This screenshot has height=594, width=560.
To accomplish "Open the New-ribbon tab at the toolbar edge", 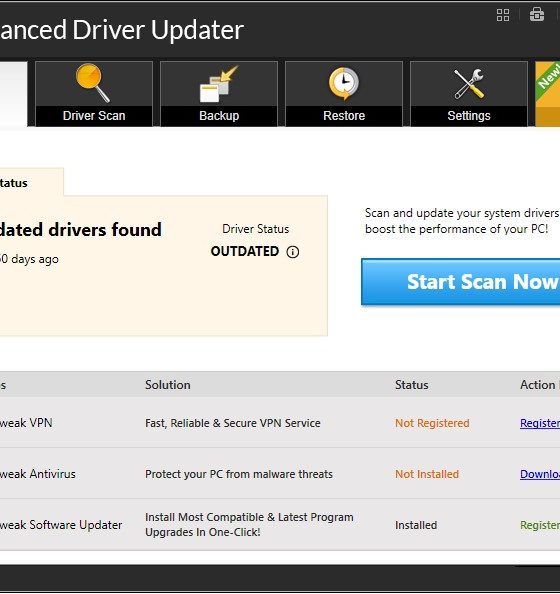I will pyautogui.click(x=547, y=94).
